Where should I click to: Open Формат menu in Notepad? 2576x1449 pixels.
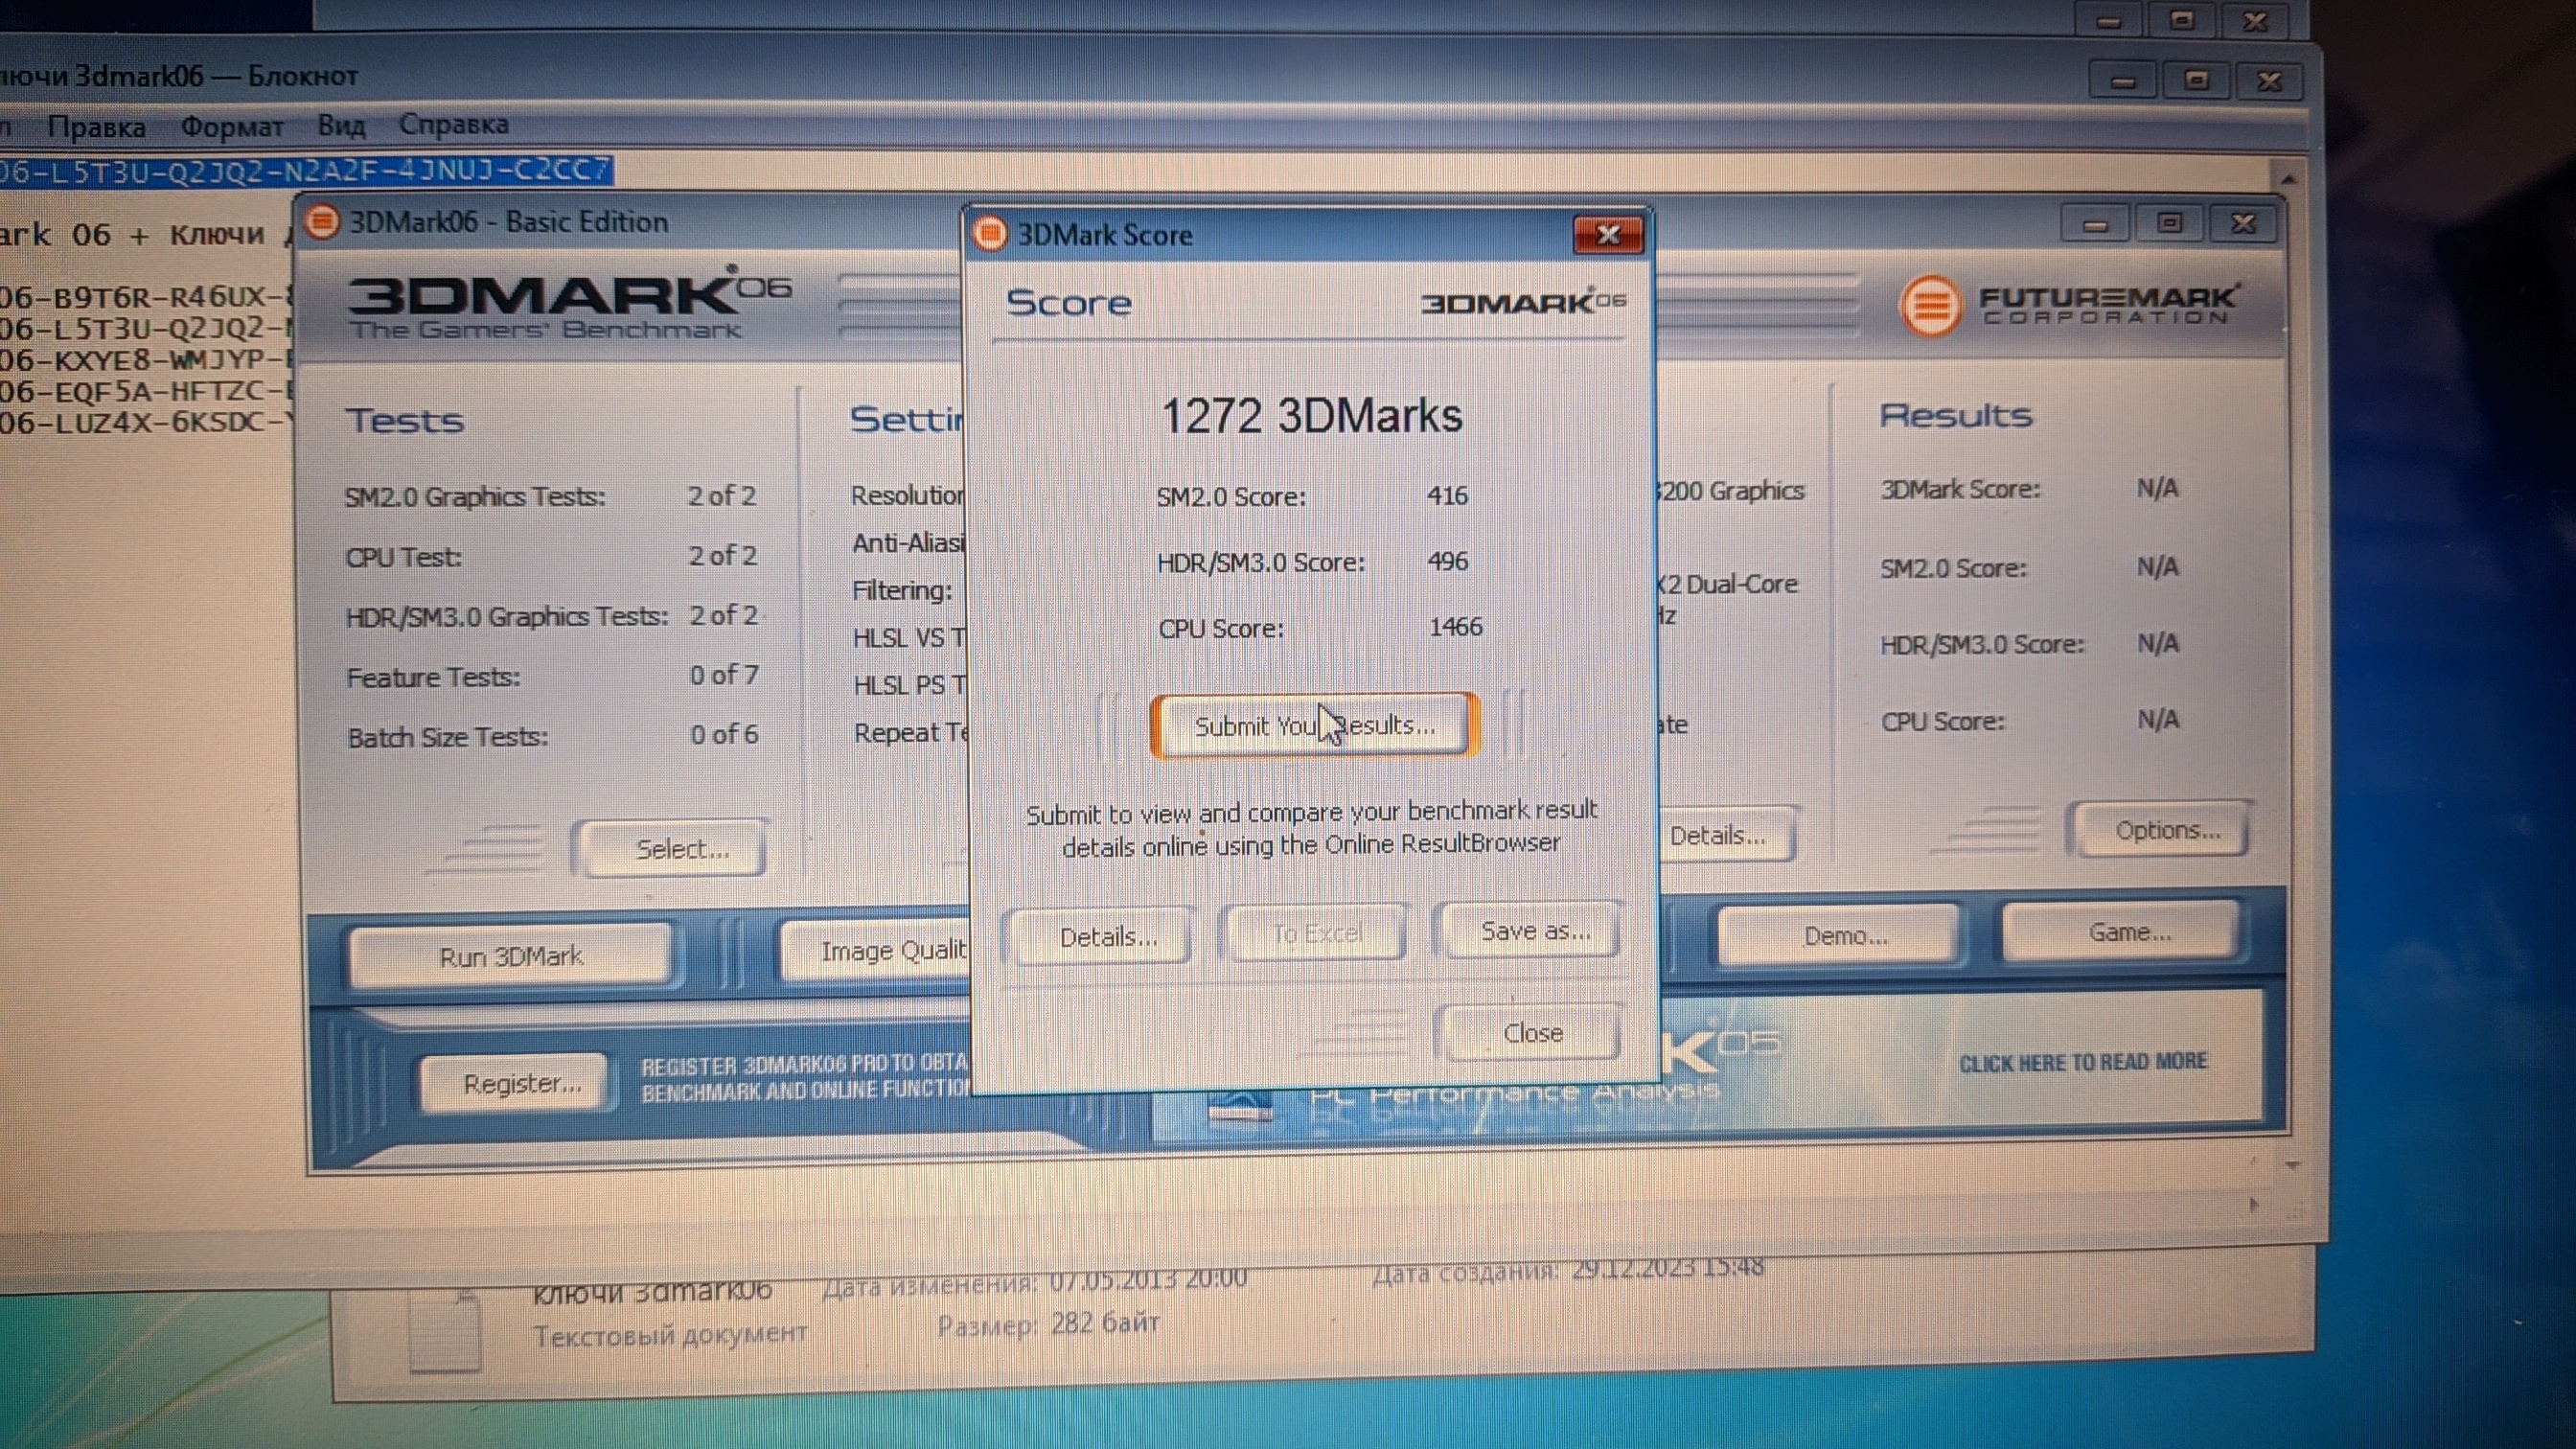pos(232,127)
